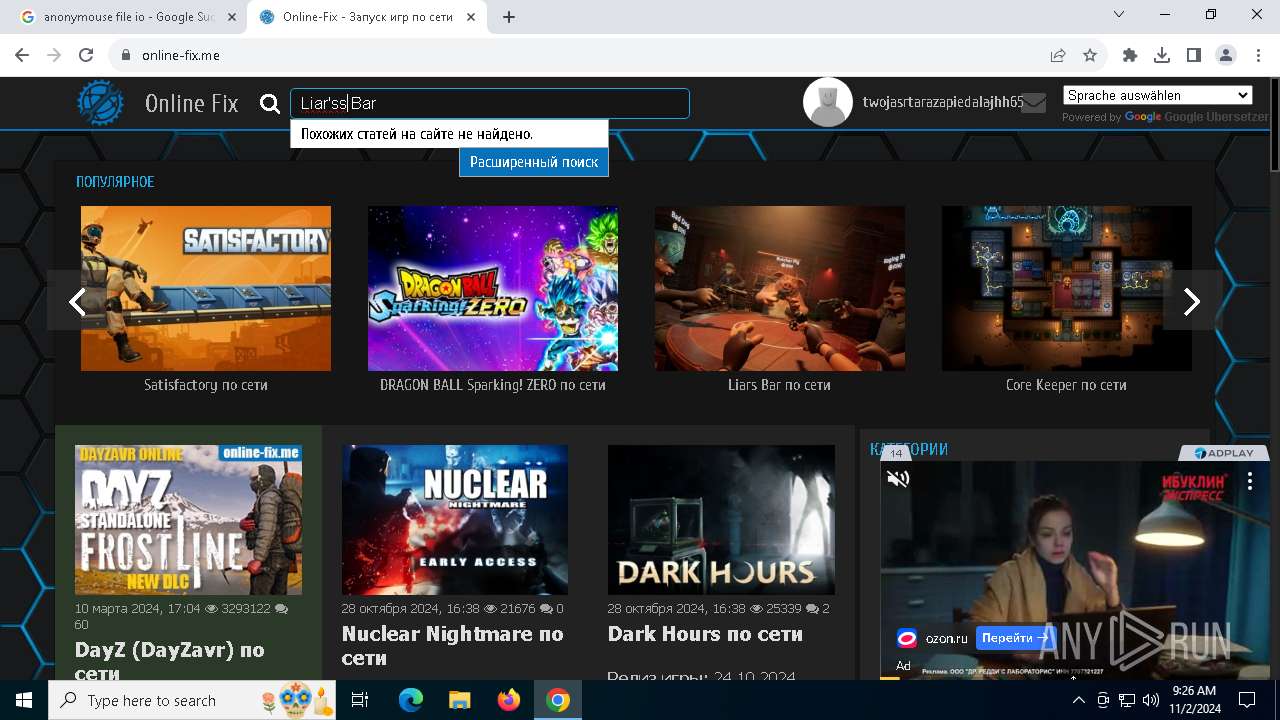This screenshot has height=720, width=1280.
Task: Open Core Keeper по сети title link
Action: click(1067, 385)
